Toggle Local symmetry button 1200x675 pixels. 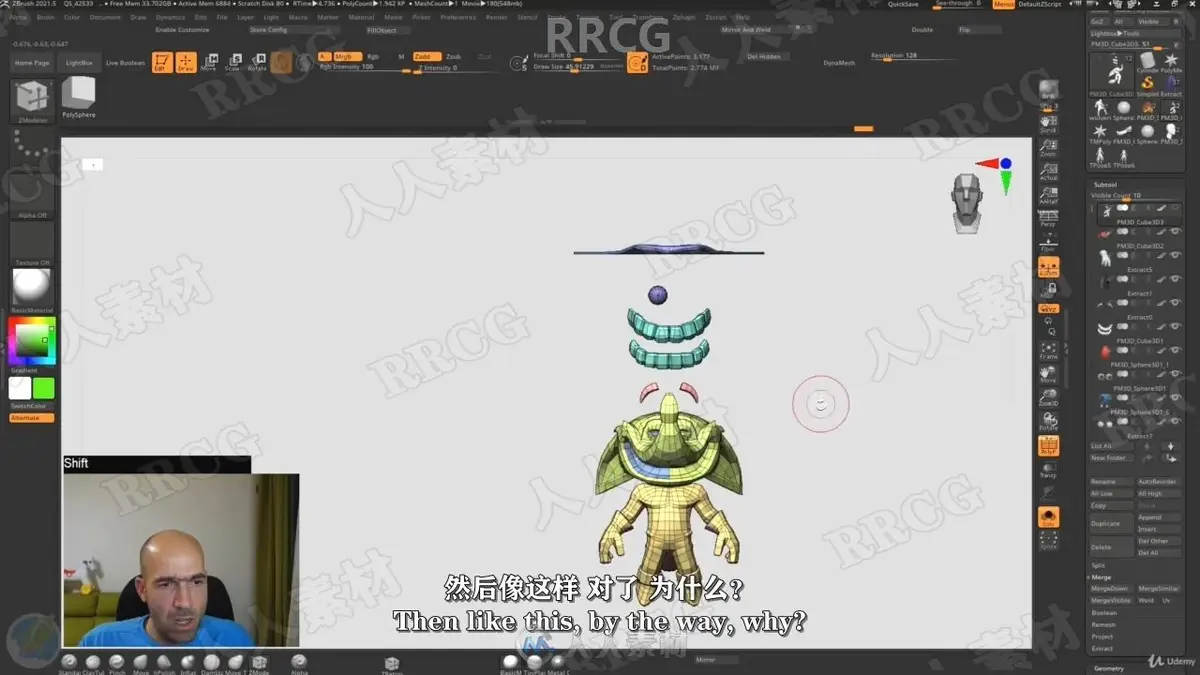pyautogui.click(x=1048, y=267)
